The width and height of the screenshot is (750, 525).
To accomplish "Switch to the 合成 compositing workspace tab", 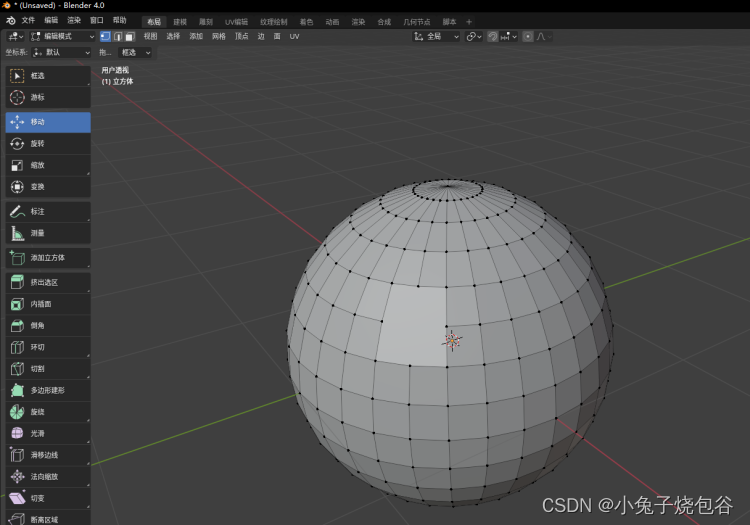I will 384,22.
